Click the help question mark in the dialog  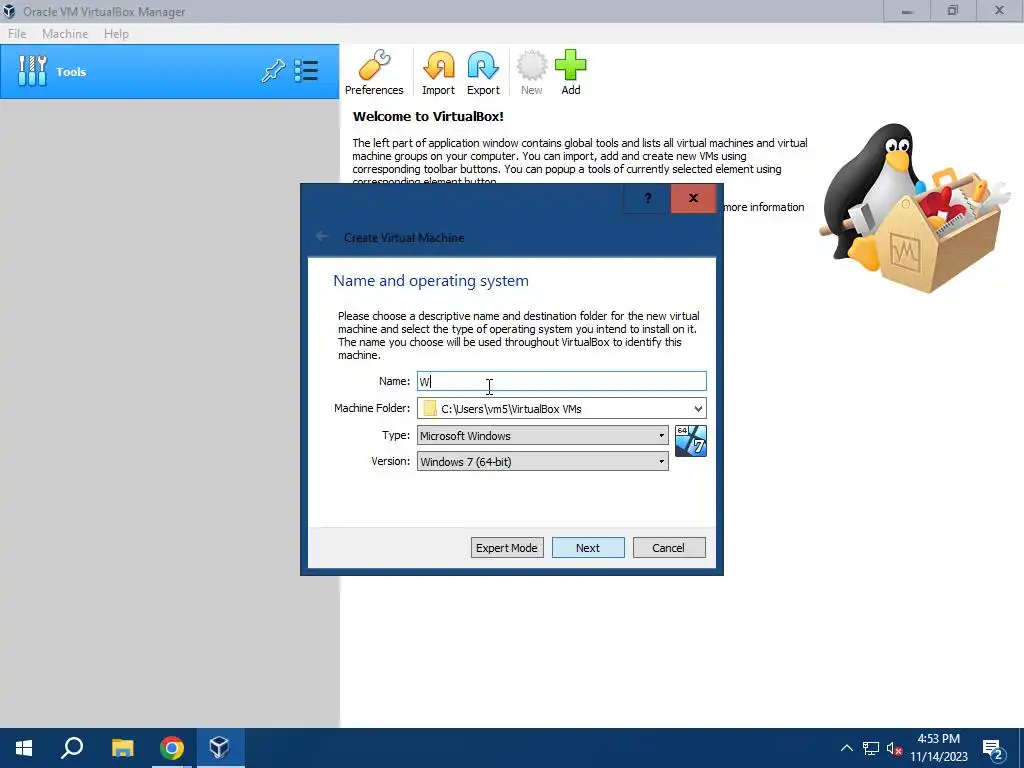(647, 199)
